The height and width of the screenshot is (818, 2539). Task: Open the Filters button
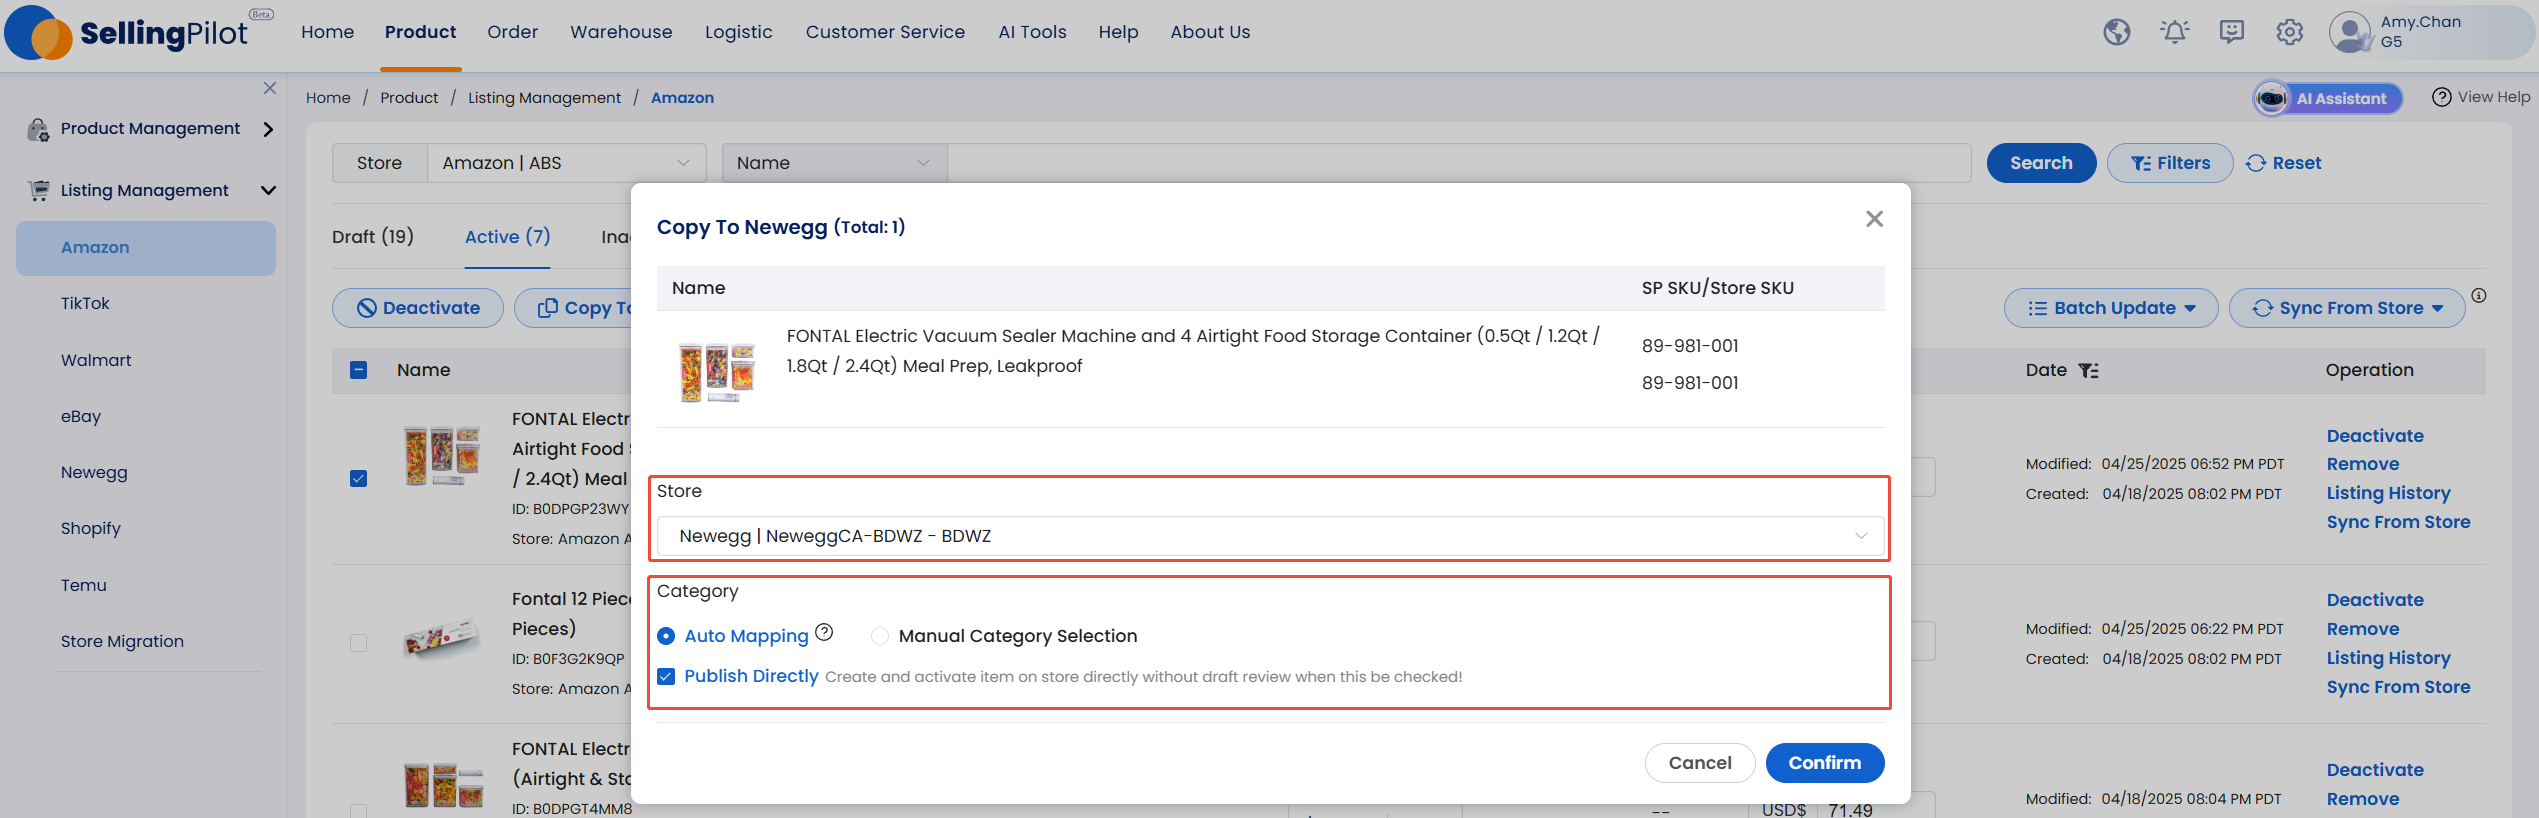[2170, 163]
